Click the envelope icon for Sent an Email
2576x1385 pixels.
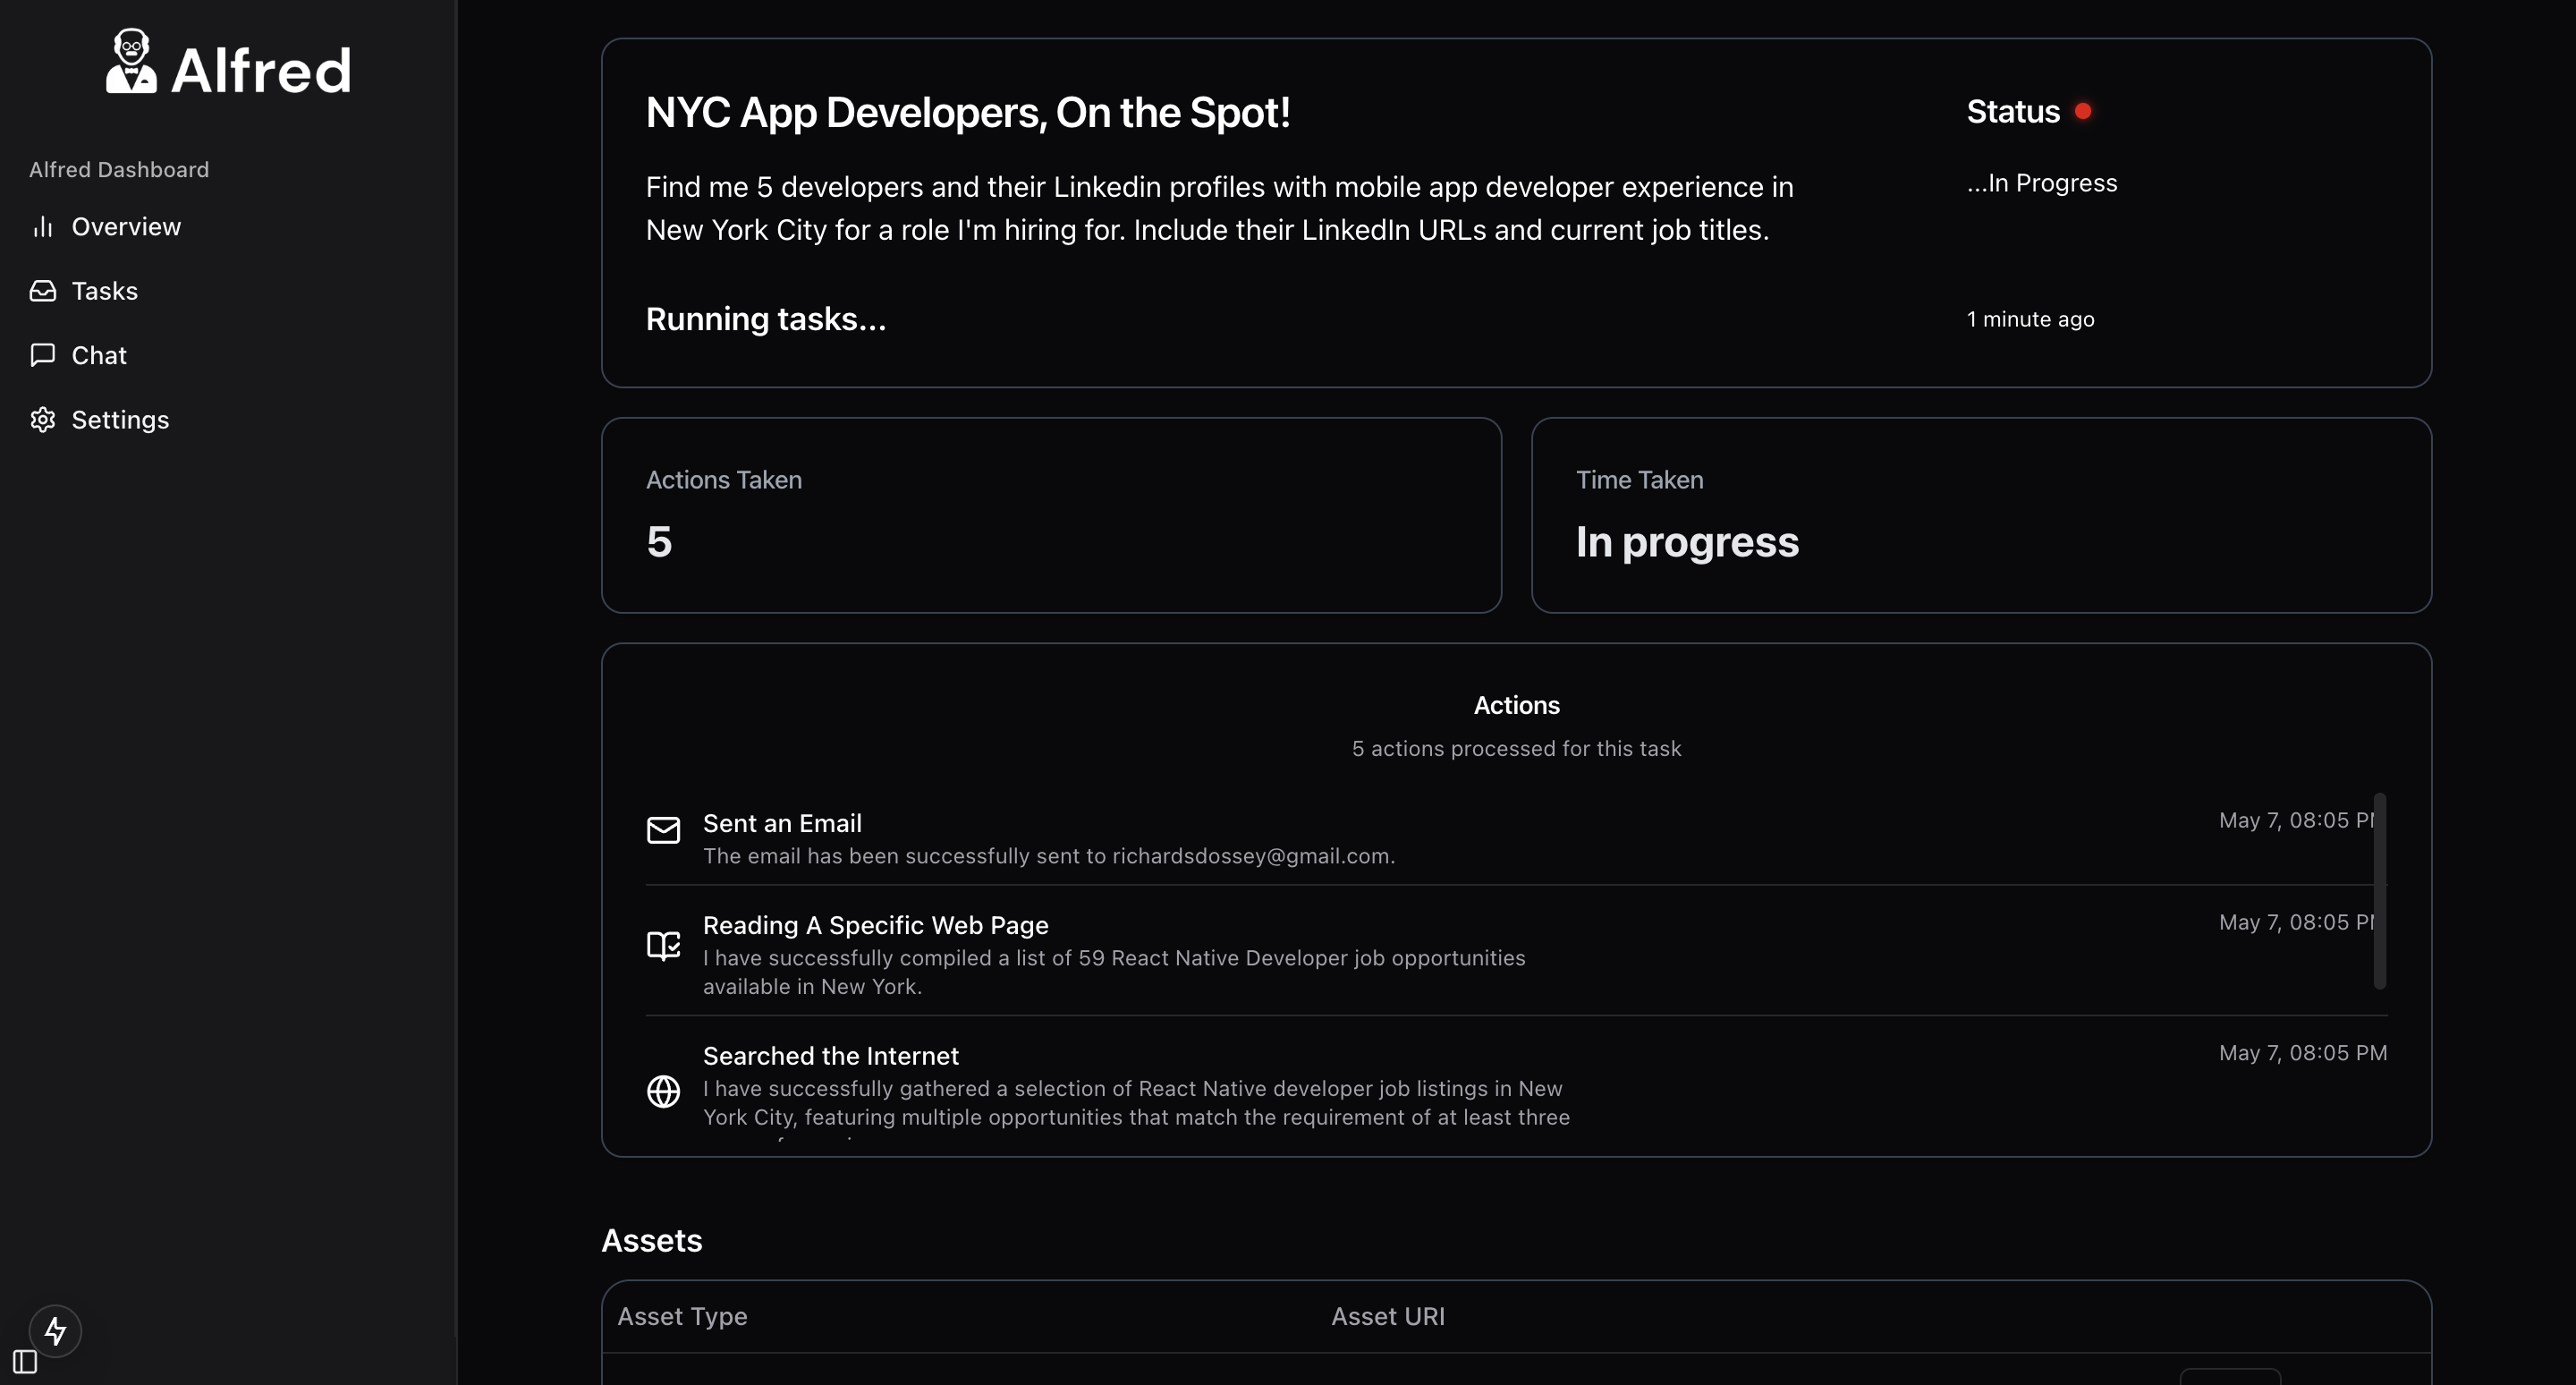pyautogui.click(x=663, y=830)
